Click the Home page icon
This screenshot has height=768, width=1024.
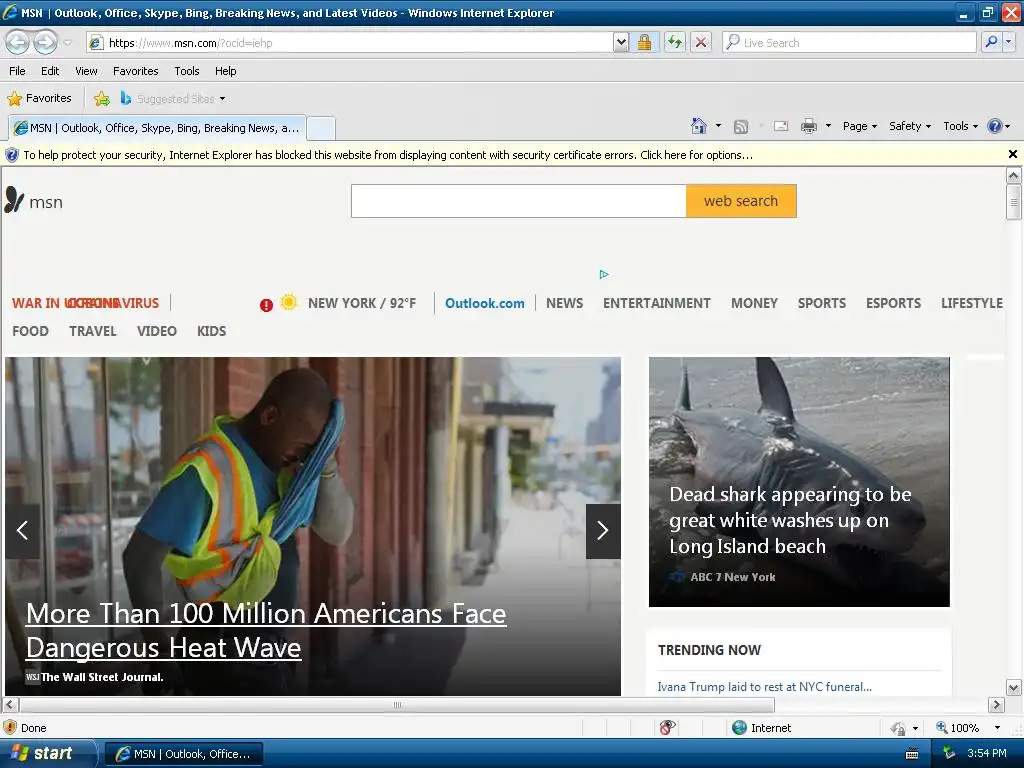[699, 126]
